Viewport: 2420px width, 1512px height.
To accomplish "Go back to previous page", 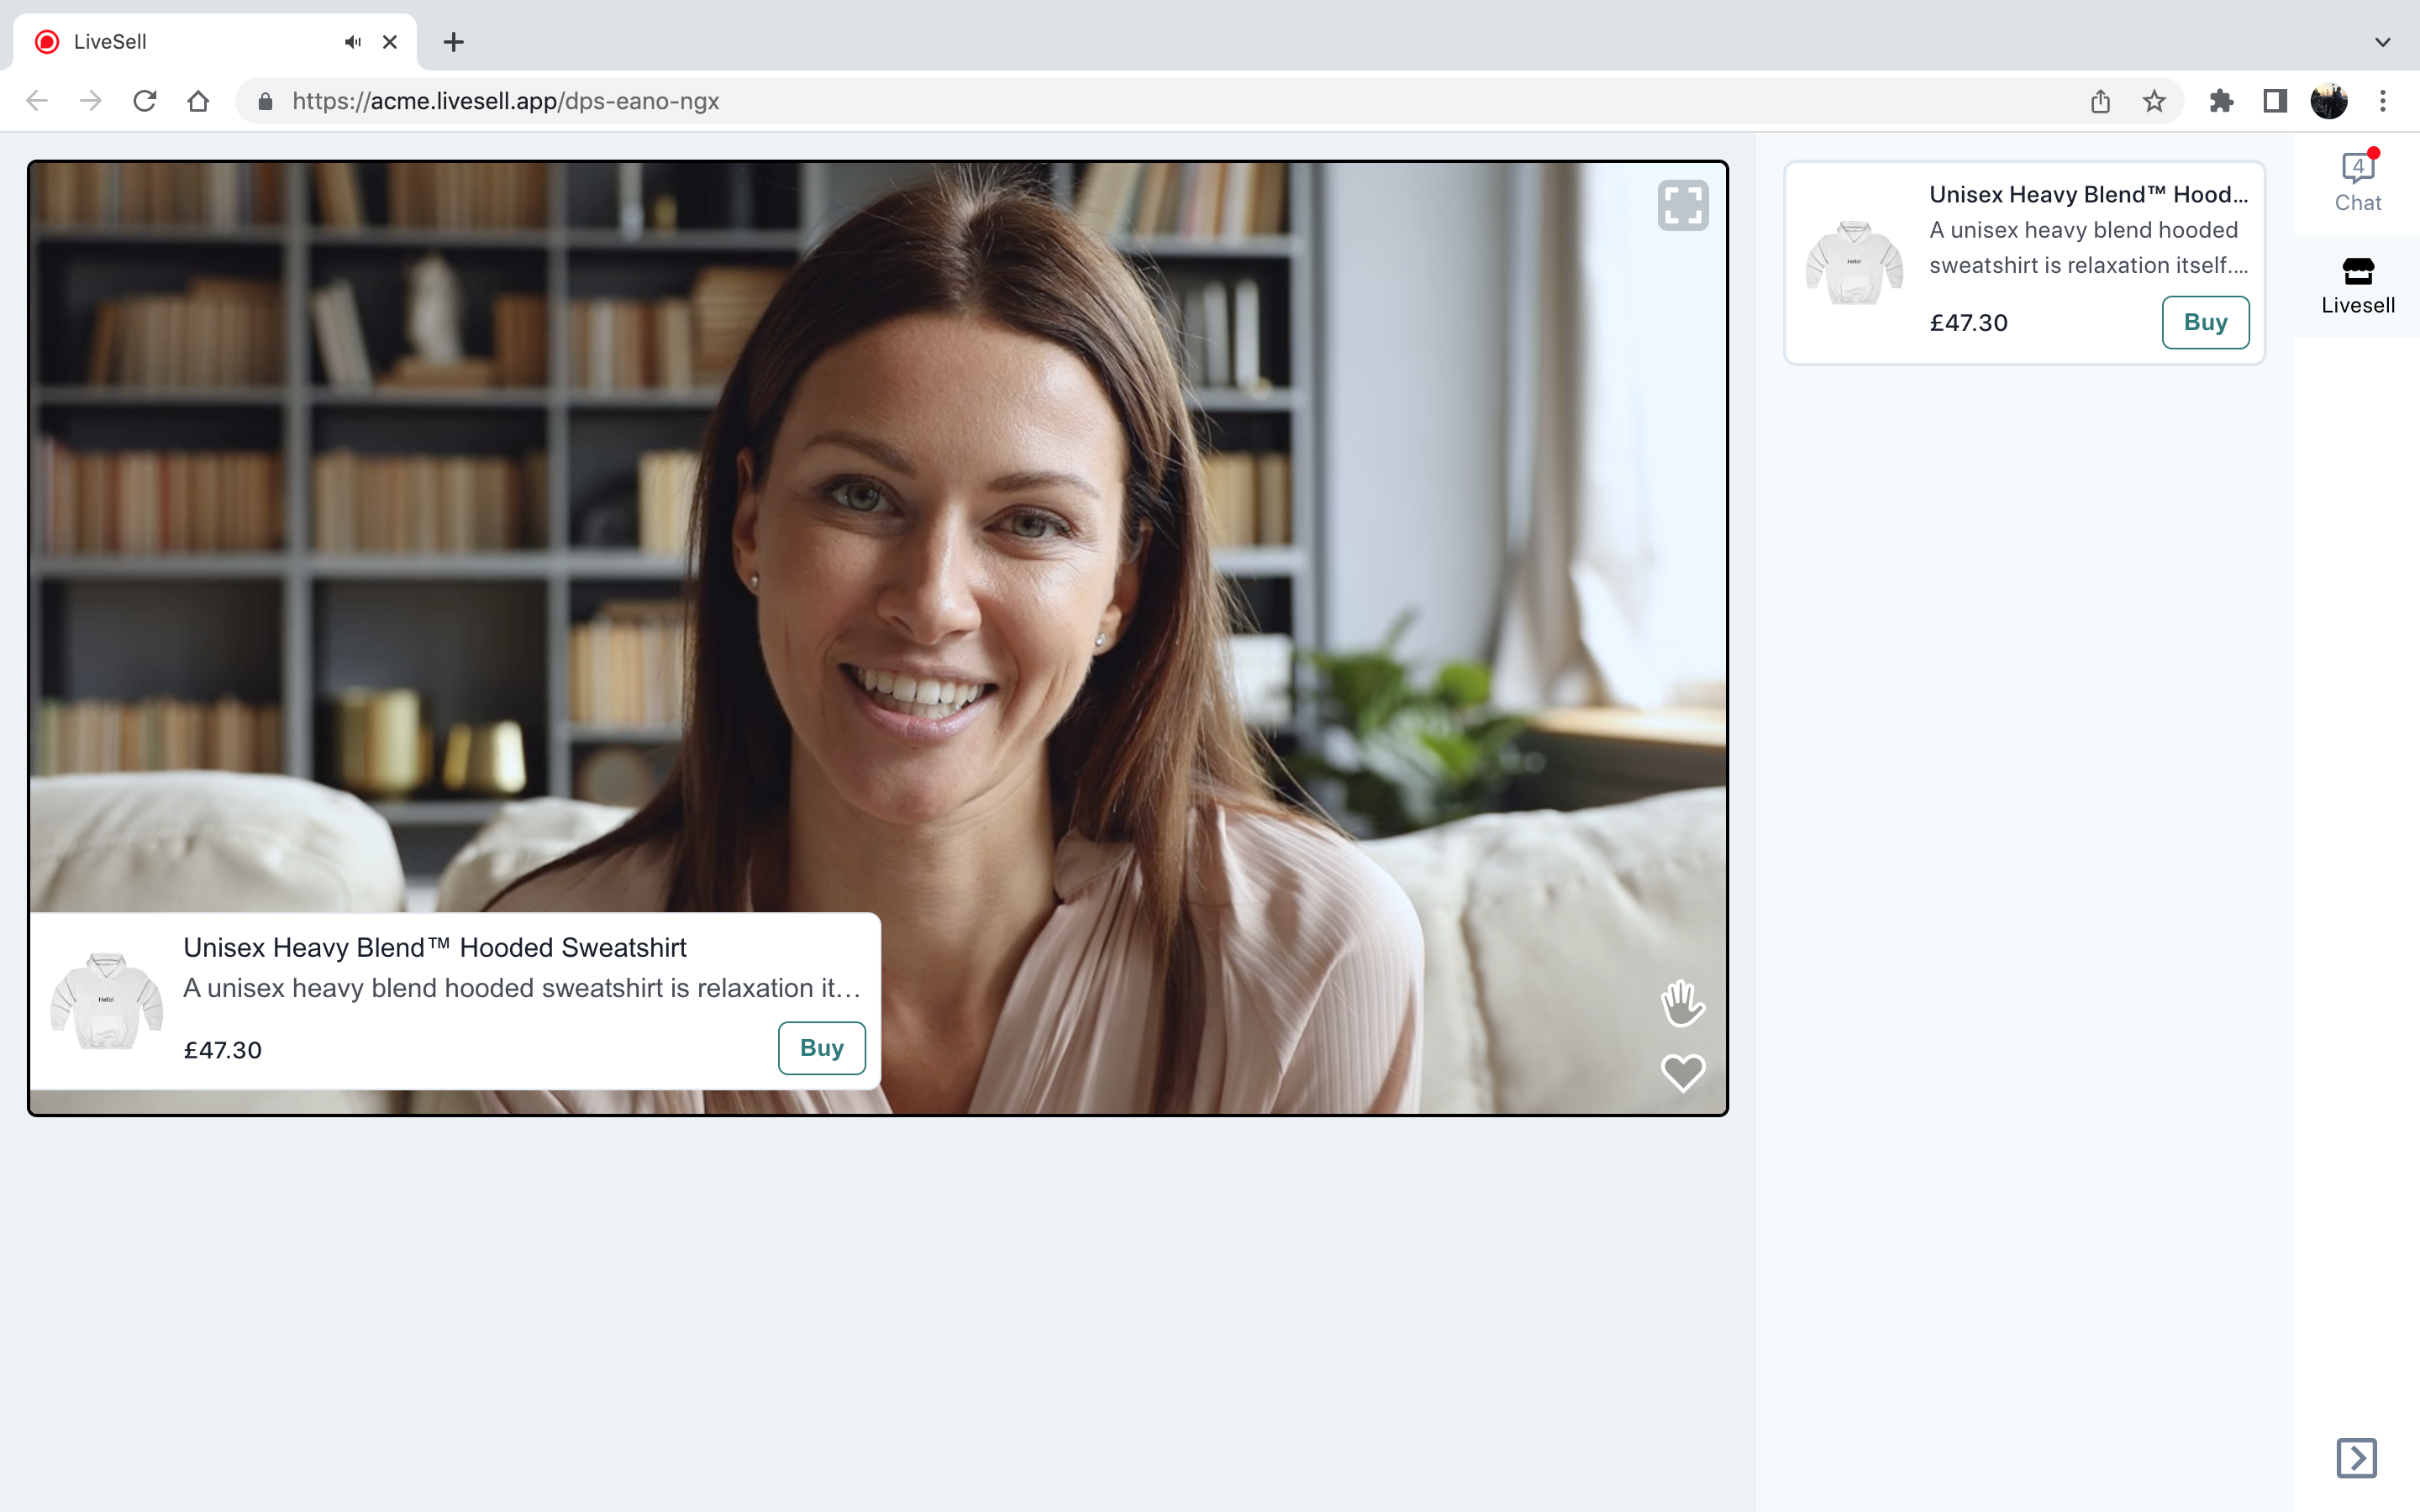I will point(37,101).
